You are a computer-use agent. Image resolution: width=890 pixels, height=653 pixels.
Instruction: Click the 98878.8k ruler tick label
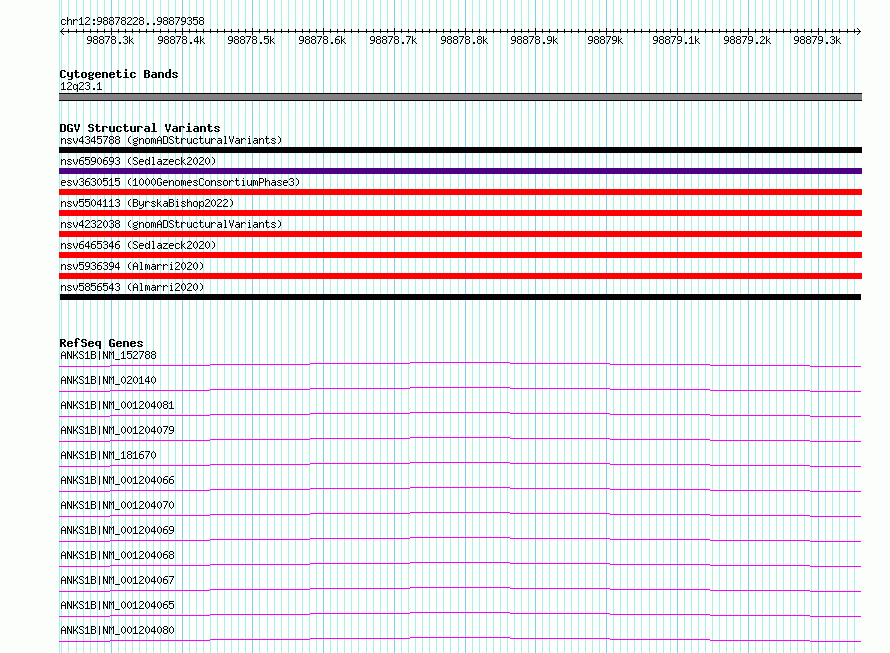click(x=464, y=40)
